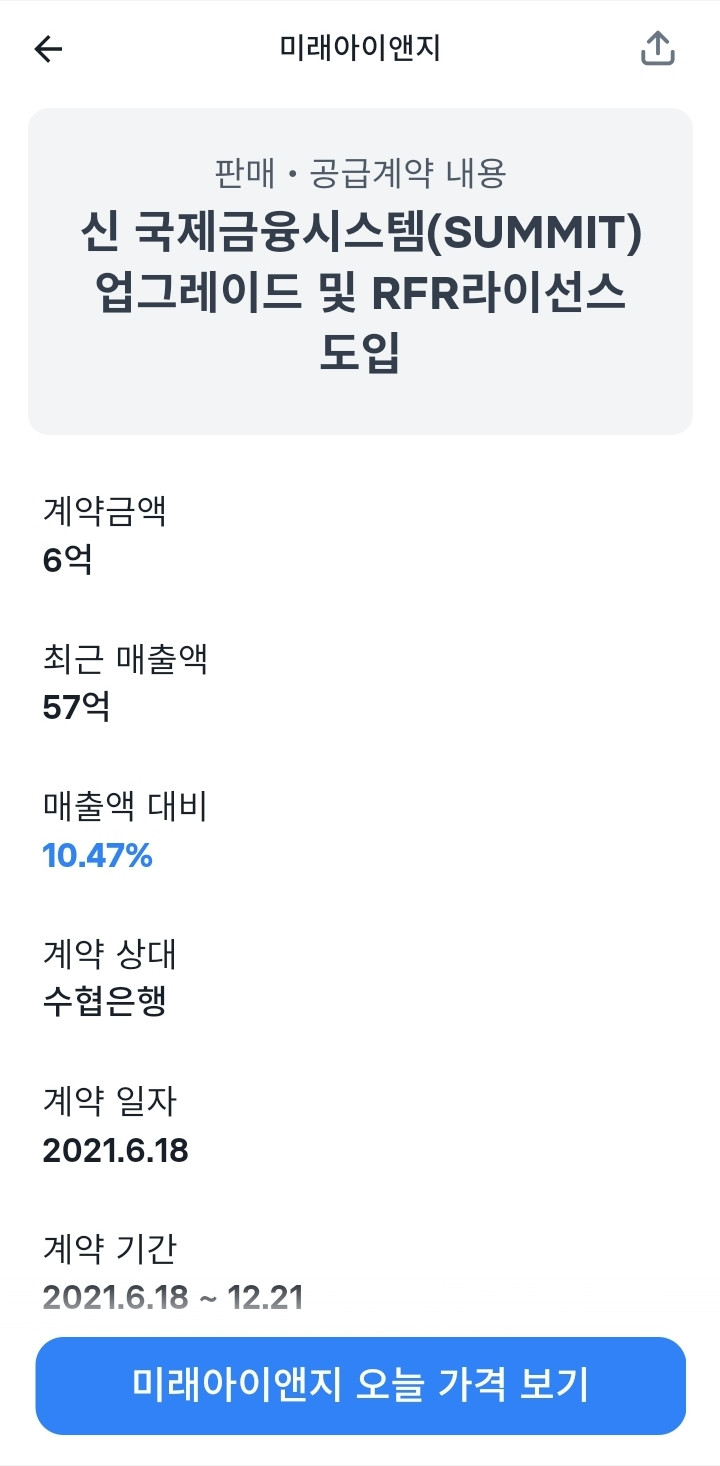This screenshot has height=1466, width=720.
Task: Select the 계약 상대 label
Action: (x=109, y=954)
